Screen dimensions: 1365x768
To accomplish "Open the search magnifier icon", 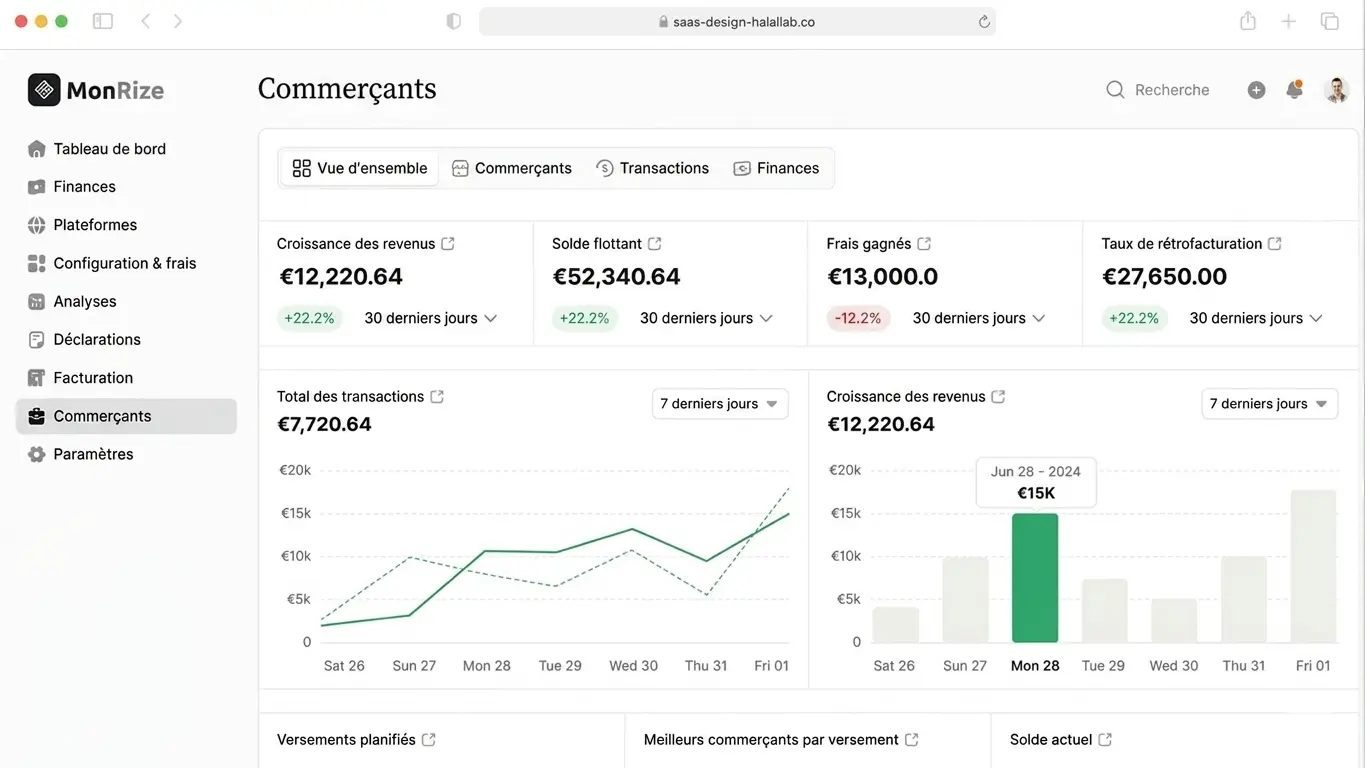I will pyautogui.click(x=1115, y=89).
